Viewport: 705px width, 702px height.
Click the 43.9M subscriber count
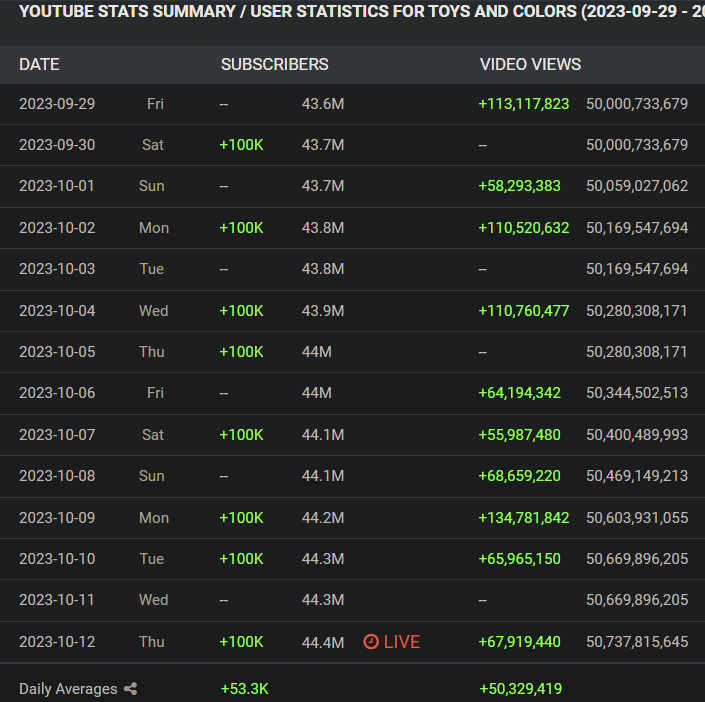pyautogui.click(x=323, y=311)
